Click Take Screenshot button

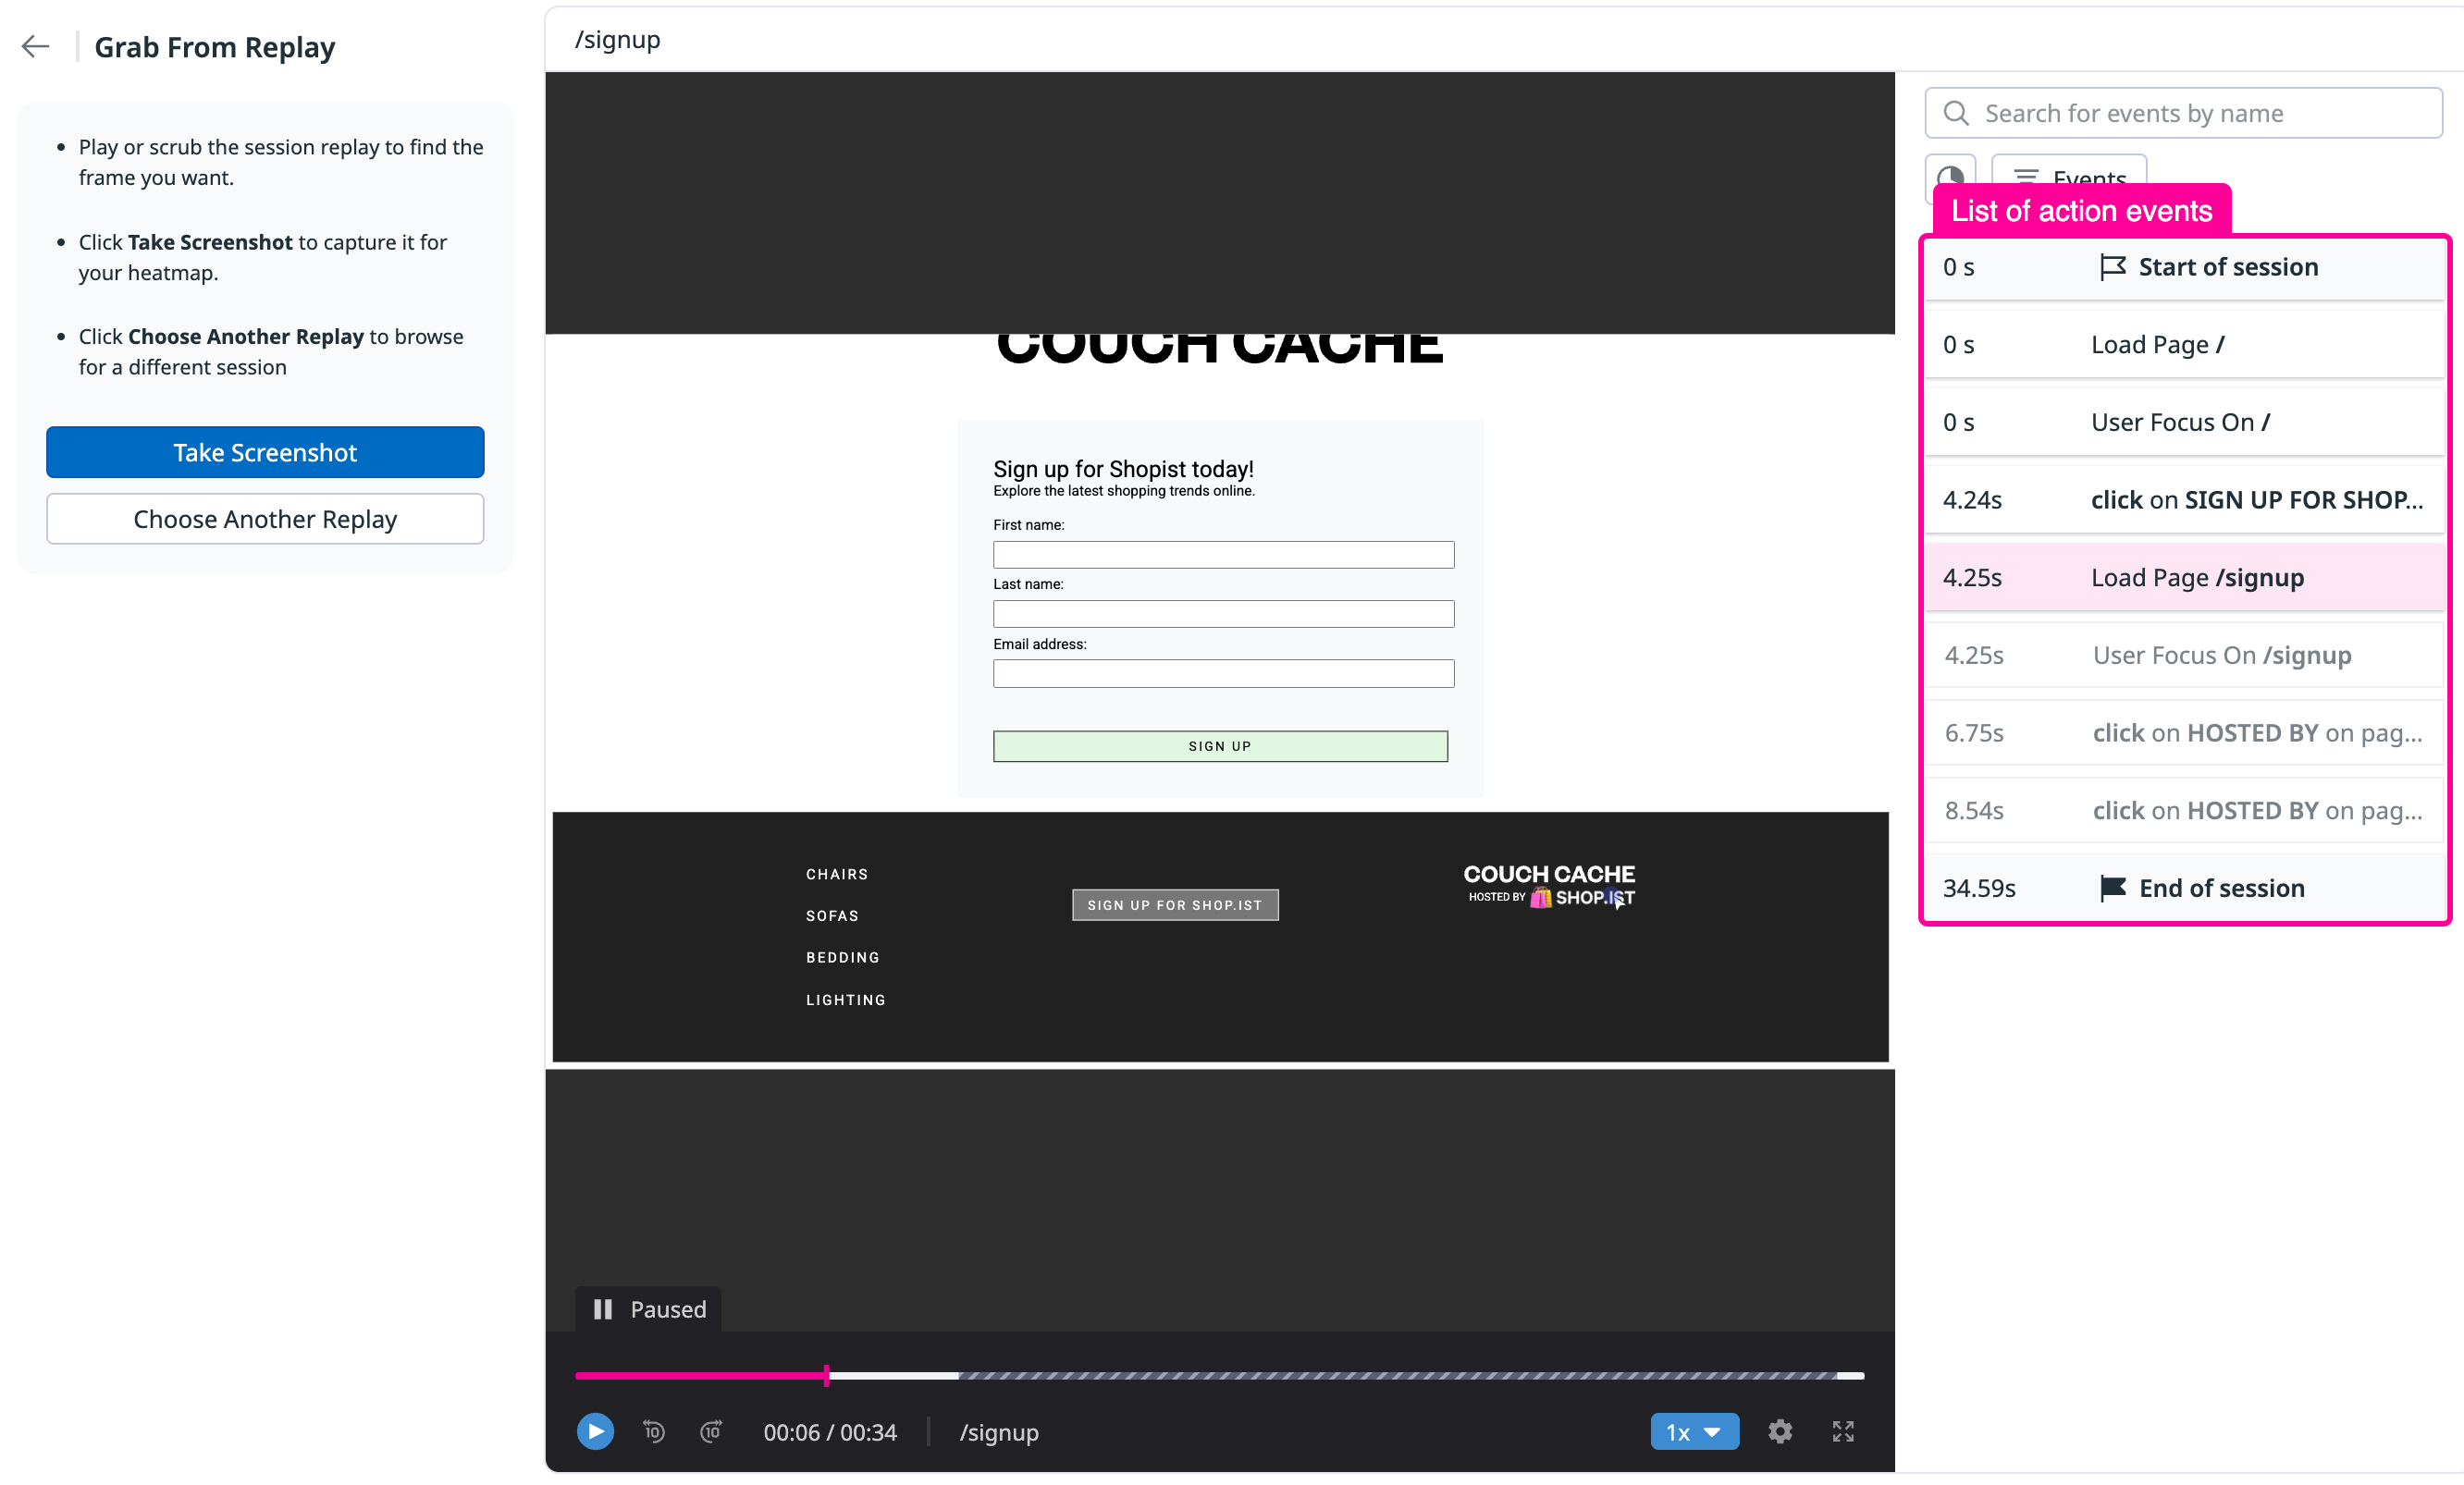pos(265,452)
